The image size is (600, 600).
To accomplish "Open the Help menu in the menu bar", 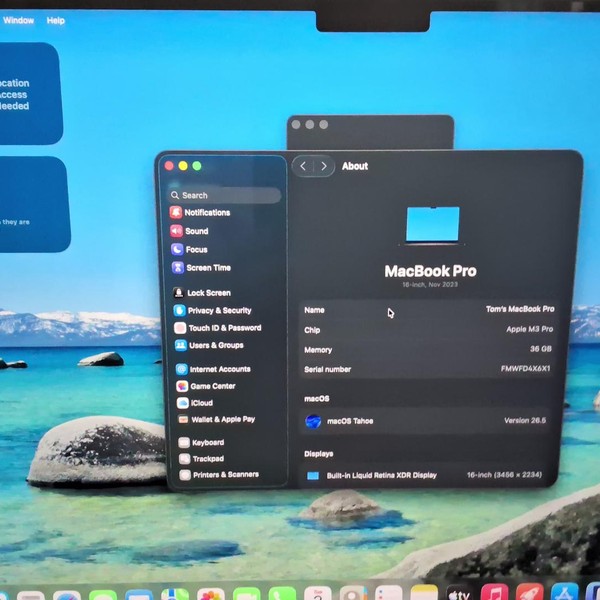I will click(56, 21).
